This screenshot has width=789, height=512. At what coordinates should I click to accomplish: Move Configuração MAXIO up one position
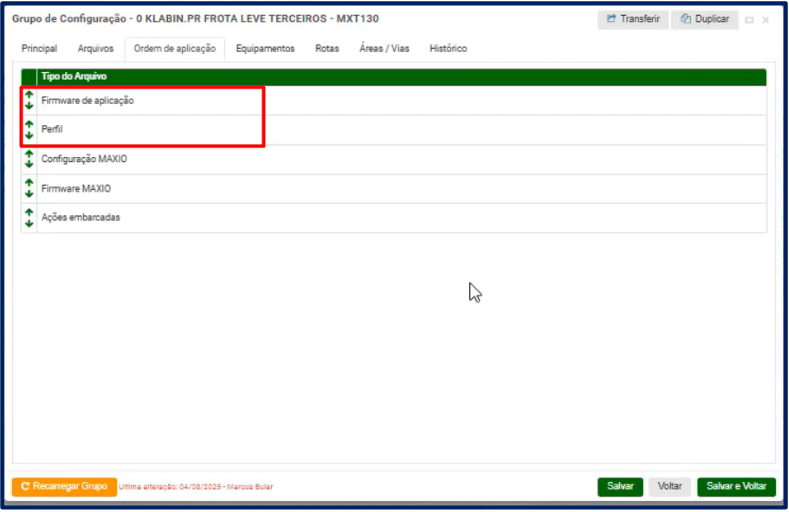click(29, 153)
